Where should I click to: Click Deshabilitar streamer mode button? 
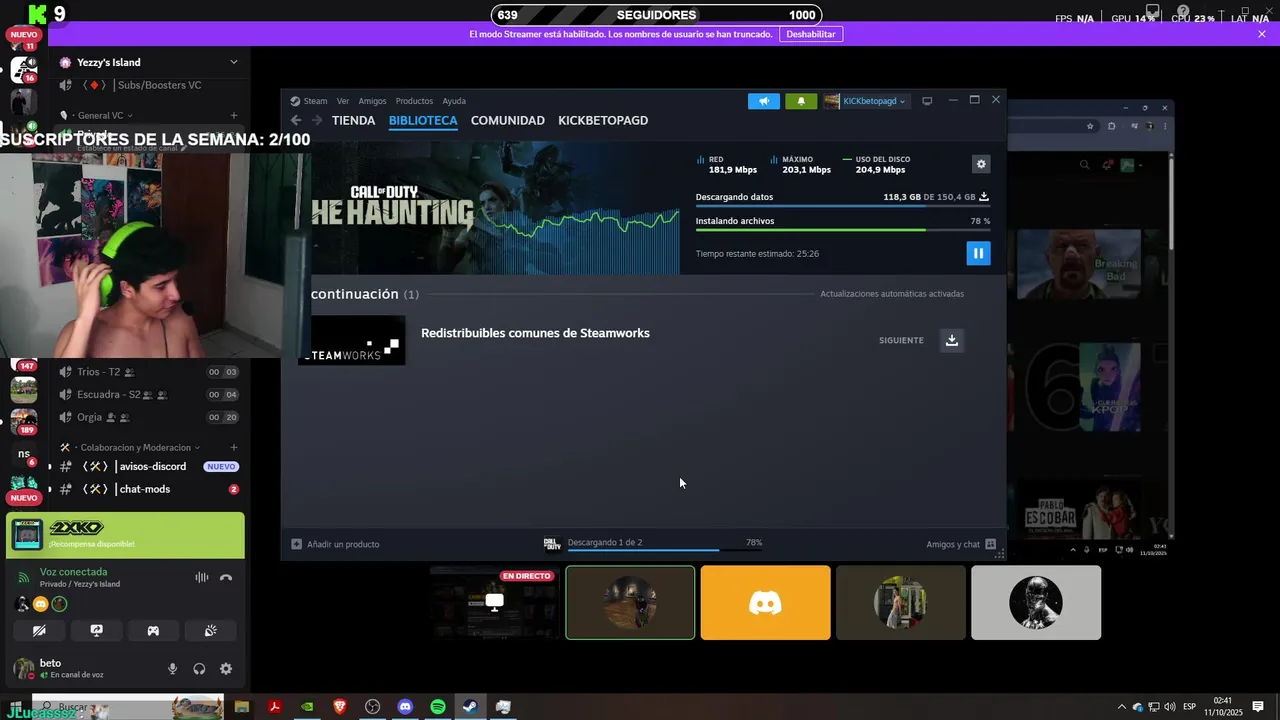pos(810,34)
